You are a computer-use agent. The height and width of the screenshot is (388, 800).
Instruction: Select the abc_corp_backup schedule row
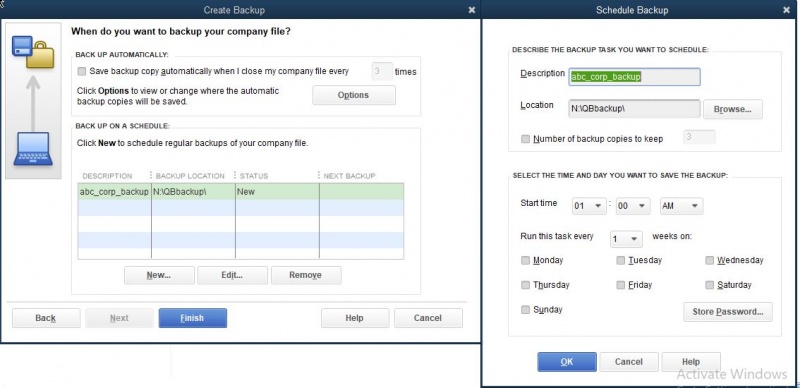pyautogui.click(x=240, y=192)
